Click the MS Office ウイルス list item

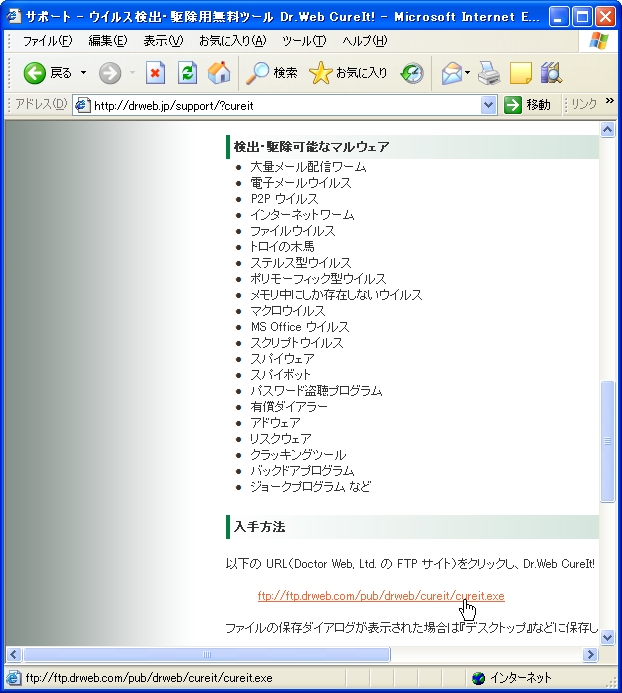(x=300, y=327)
